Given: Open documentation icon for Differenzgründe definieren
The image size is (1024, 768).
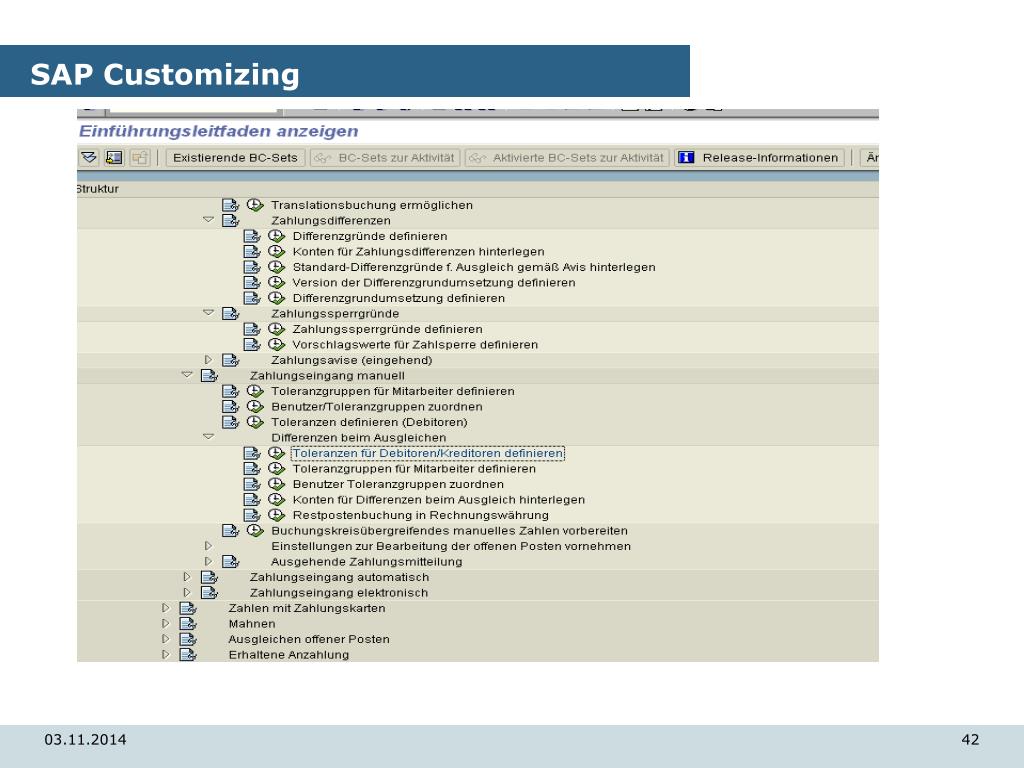Looking at the screenshot, I should tap(252, 236).
